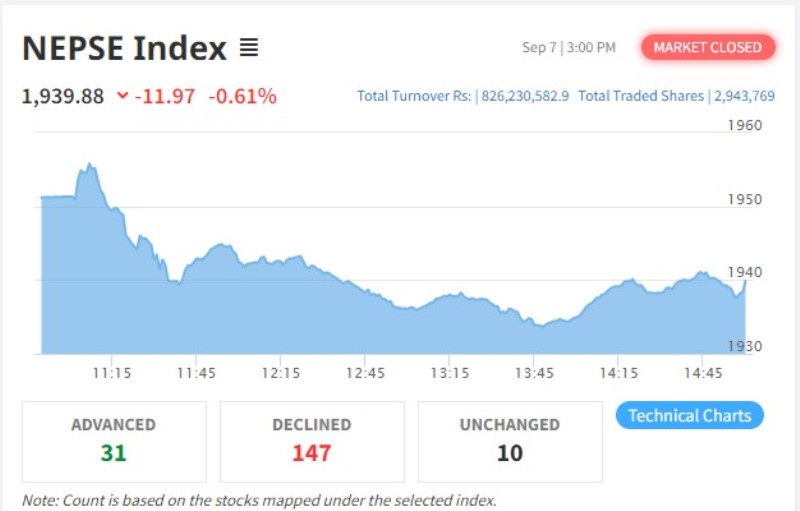Image resolution: width=800 pixels, height=511 pixels.
Task: Select the UNCHANGED count box
Action: [510, 442]
